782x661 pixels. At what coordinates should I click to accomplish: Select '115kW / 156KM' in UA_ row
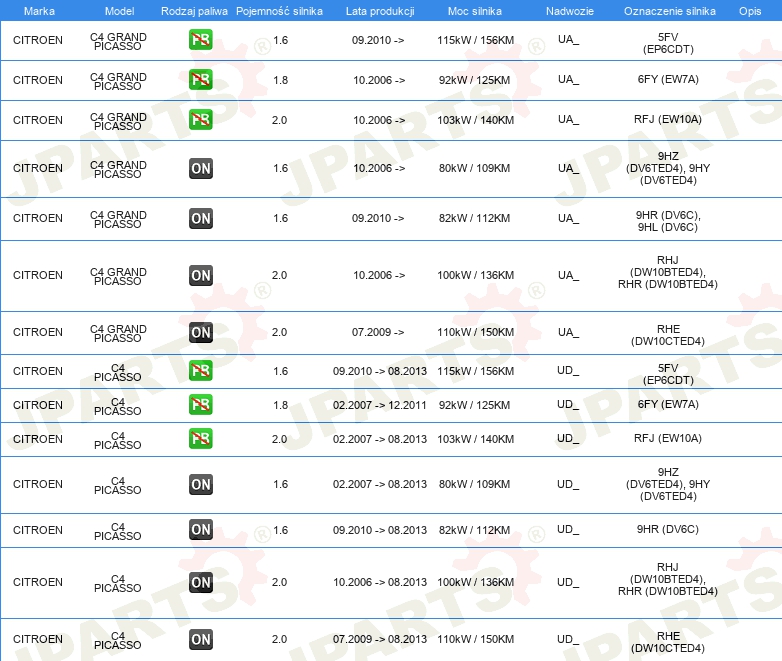click(475, 40)
